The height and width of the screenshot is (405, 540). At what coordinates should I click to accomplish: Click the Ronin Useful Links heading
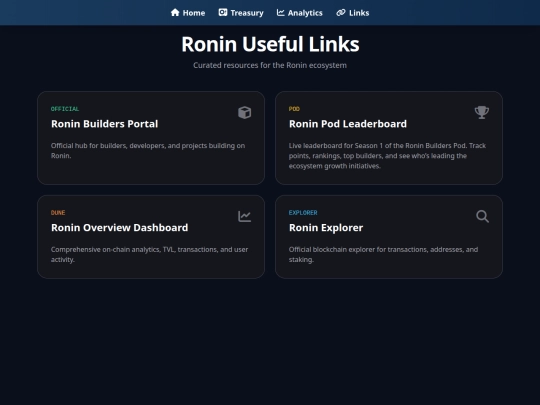click(270, 44)
